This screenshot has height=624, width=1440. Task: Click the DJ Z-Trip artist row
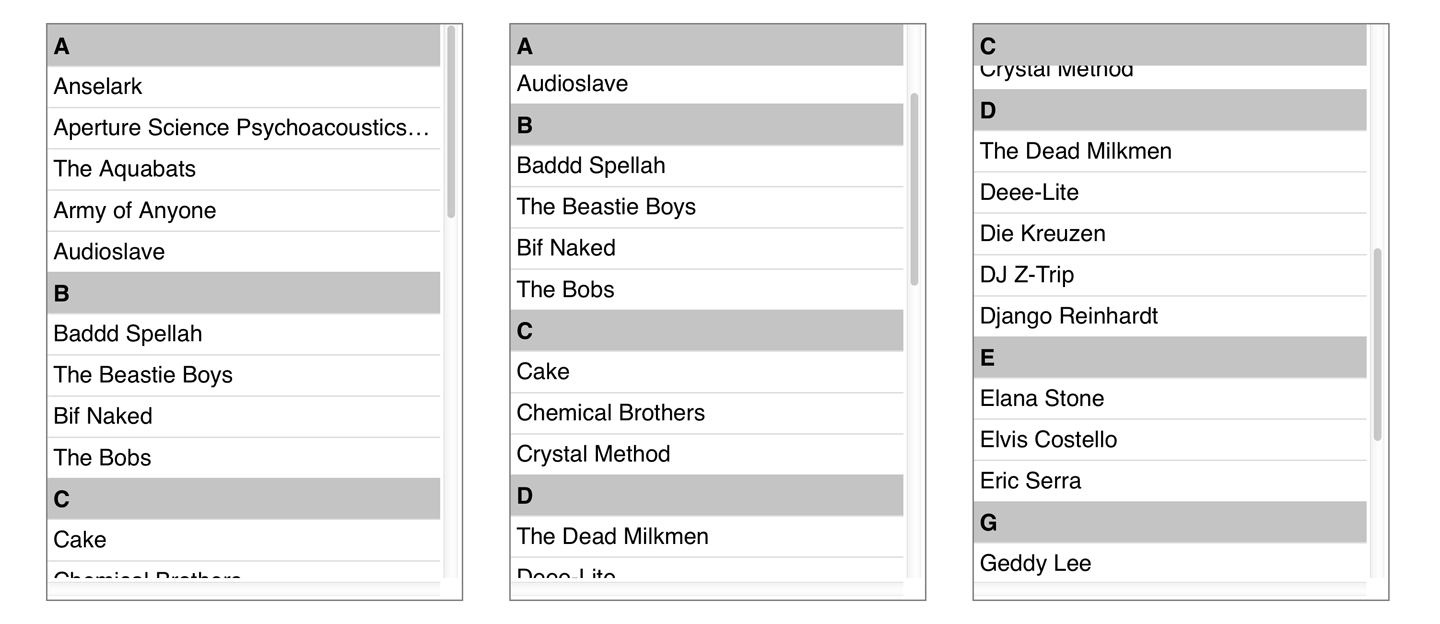pyautogui.click(x=1169, y=275)
